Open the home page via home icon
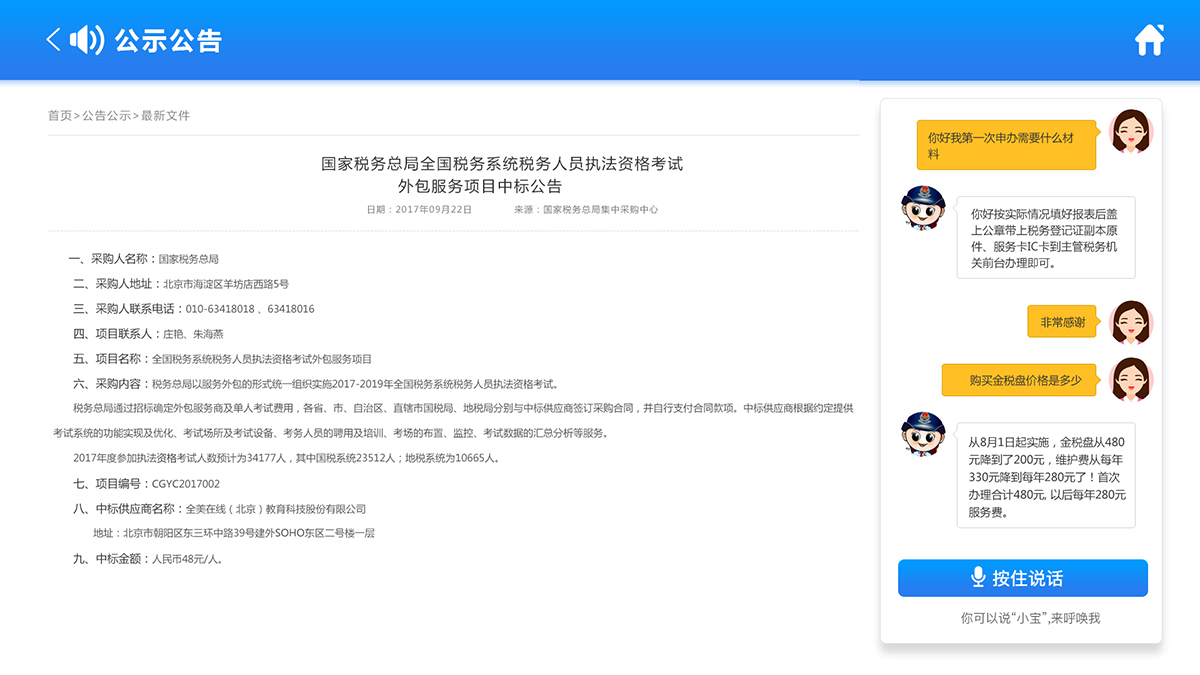Image resolution: width=1200 pixels, height=675 pixels. point(1150,38)
